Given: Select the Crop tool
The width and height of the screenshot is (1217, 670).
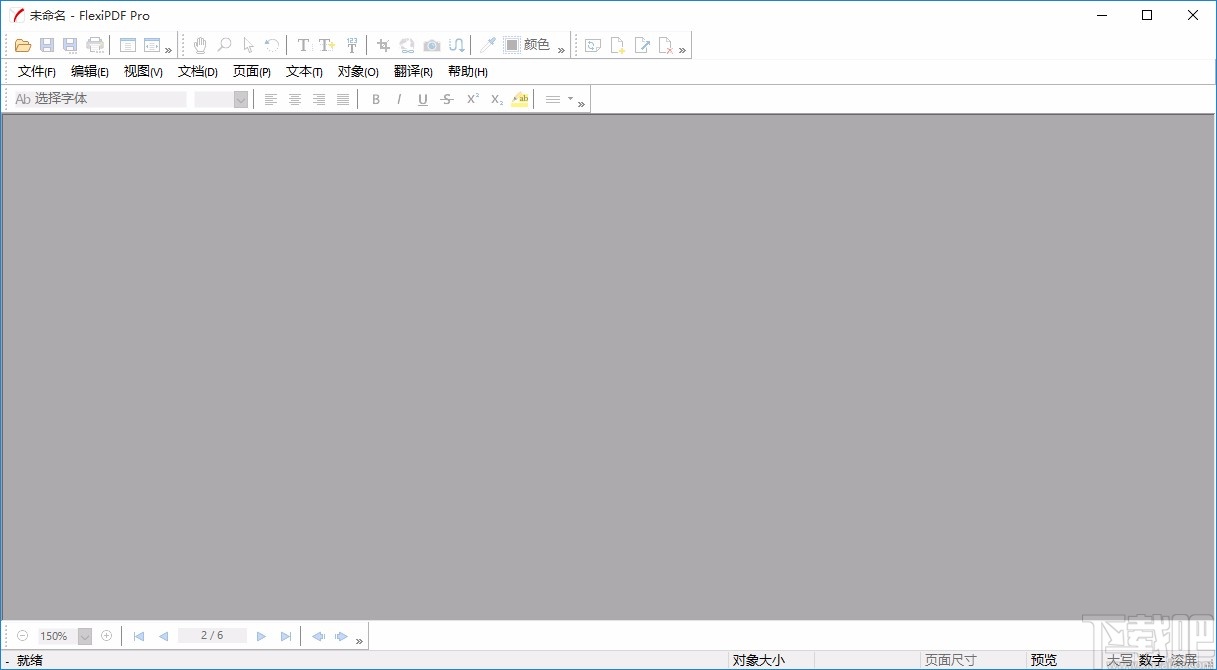Looking at the screenshot, I should [381, 45].
